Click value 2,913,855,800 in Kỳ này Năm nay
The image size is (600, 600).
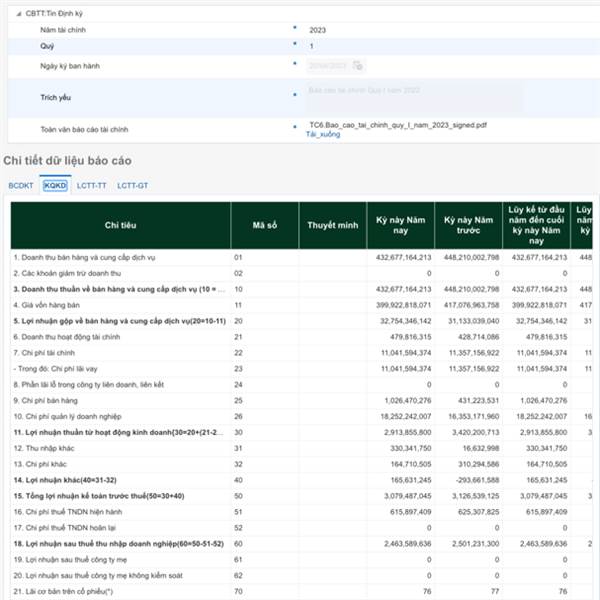pyautogui.click(x=408, y=432)
